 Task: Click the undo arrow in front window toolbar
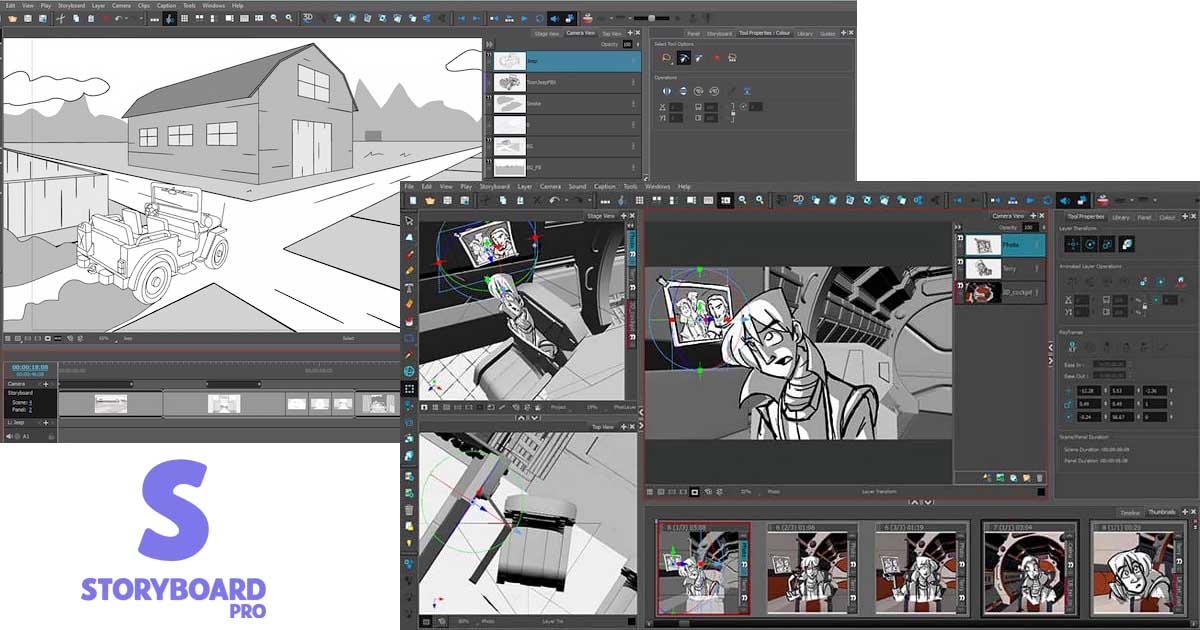554,200
